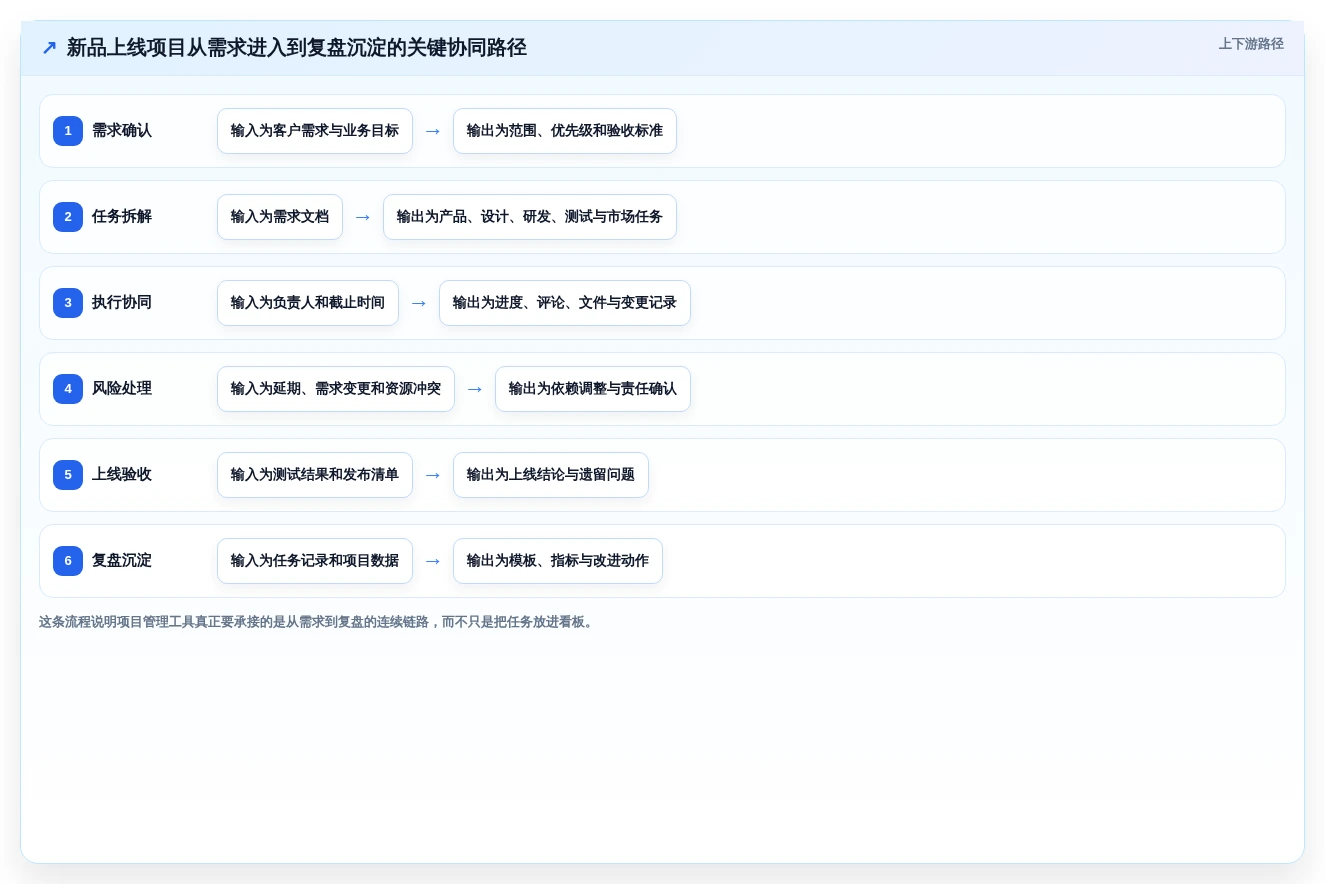
Task: Open the 输出为产品、设计、研发、测试与市场任务 box
Action: 530,217
